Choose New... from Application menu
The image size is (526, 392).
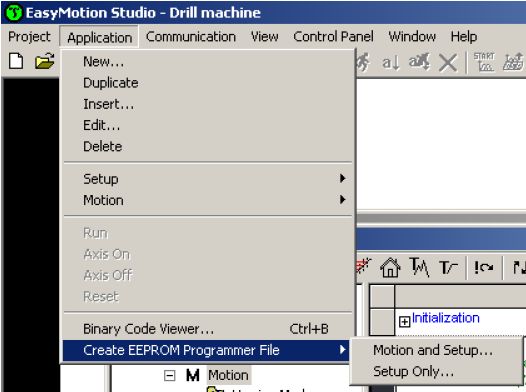pyautogui.click(x=208, y=62)
